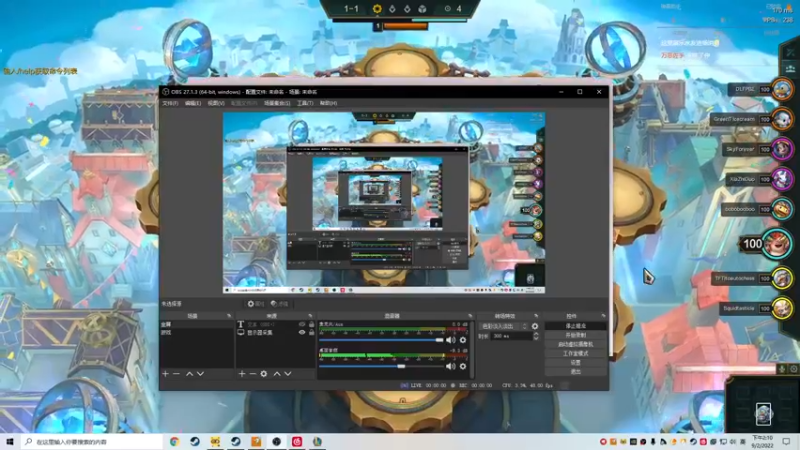Move the scene up with the arrow icon
800x450 pixels.
tap(189, 374)
